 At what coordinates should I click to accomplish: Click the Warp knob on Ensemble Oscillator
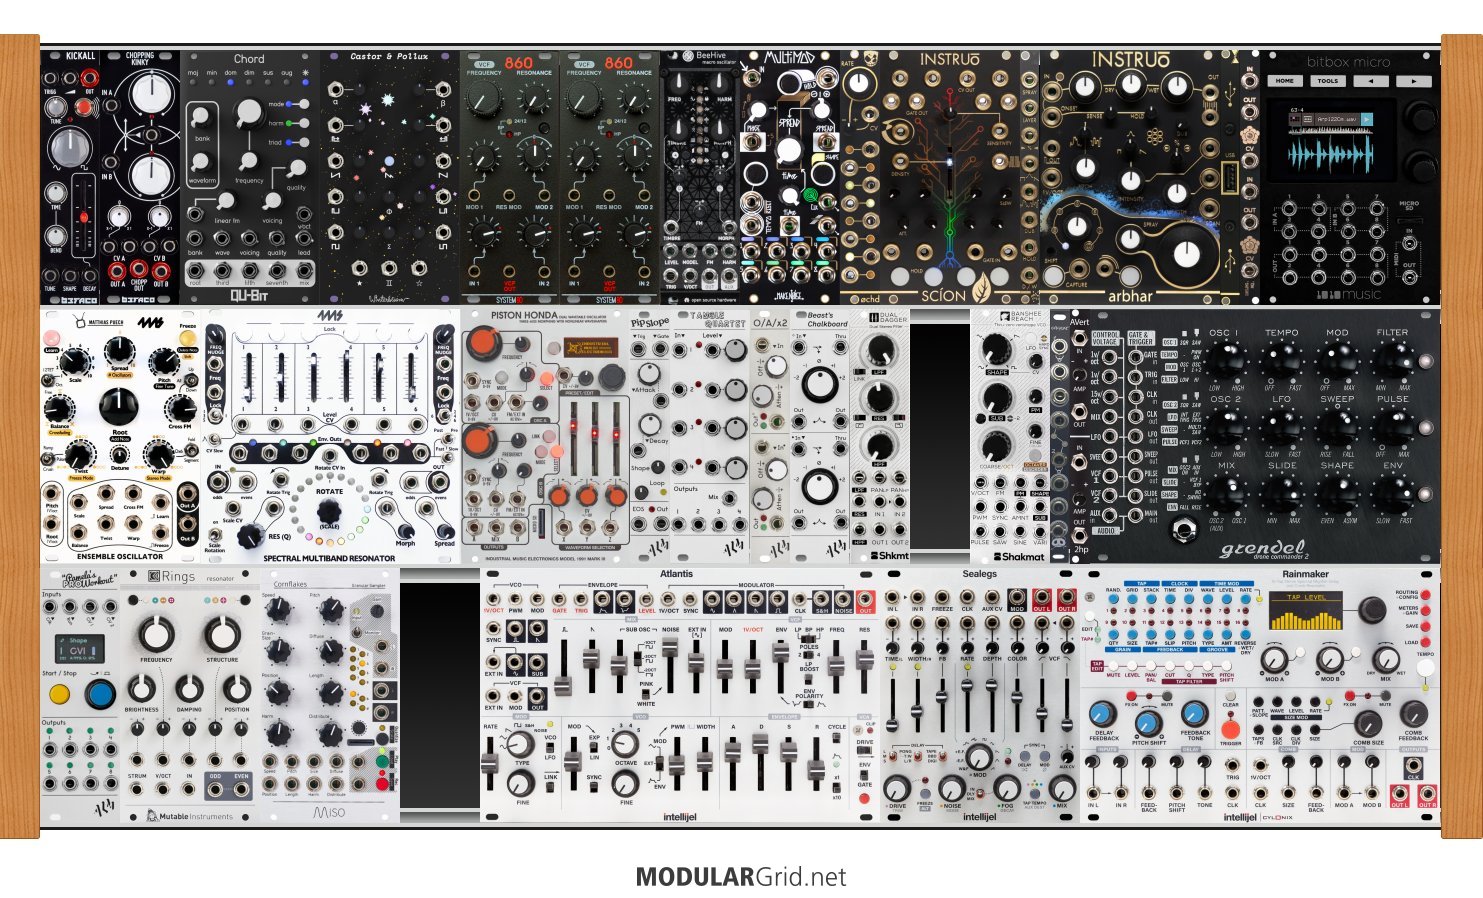(159, 454)
